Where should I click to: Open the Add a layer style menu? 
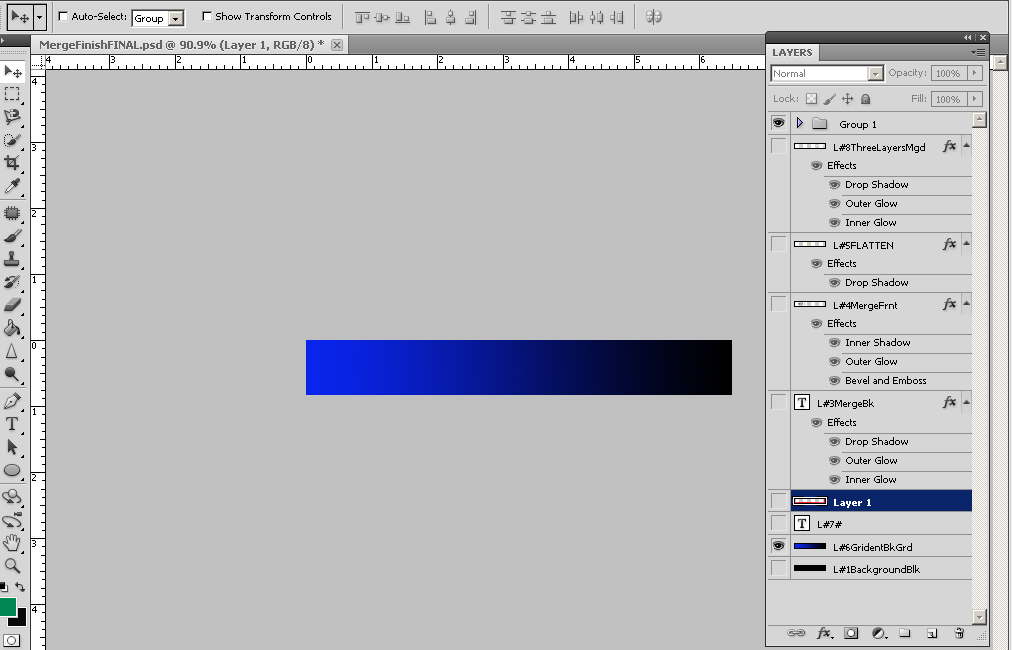(824, 633)
